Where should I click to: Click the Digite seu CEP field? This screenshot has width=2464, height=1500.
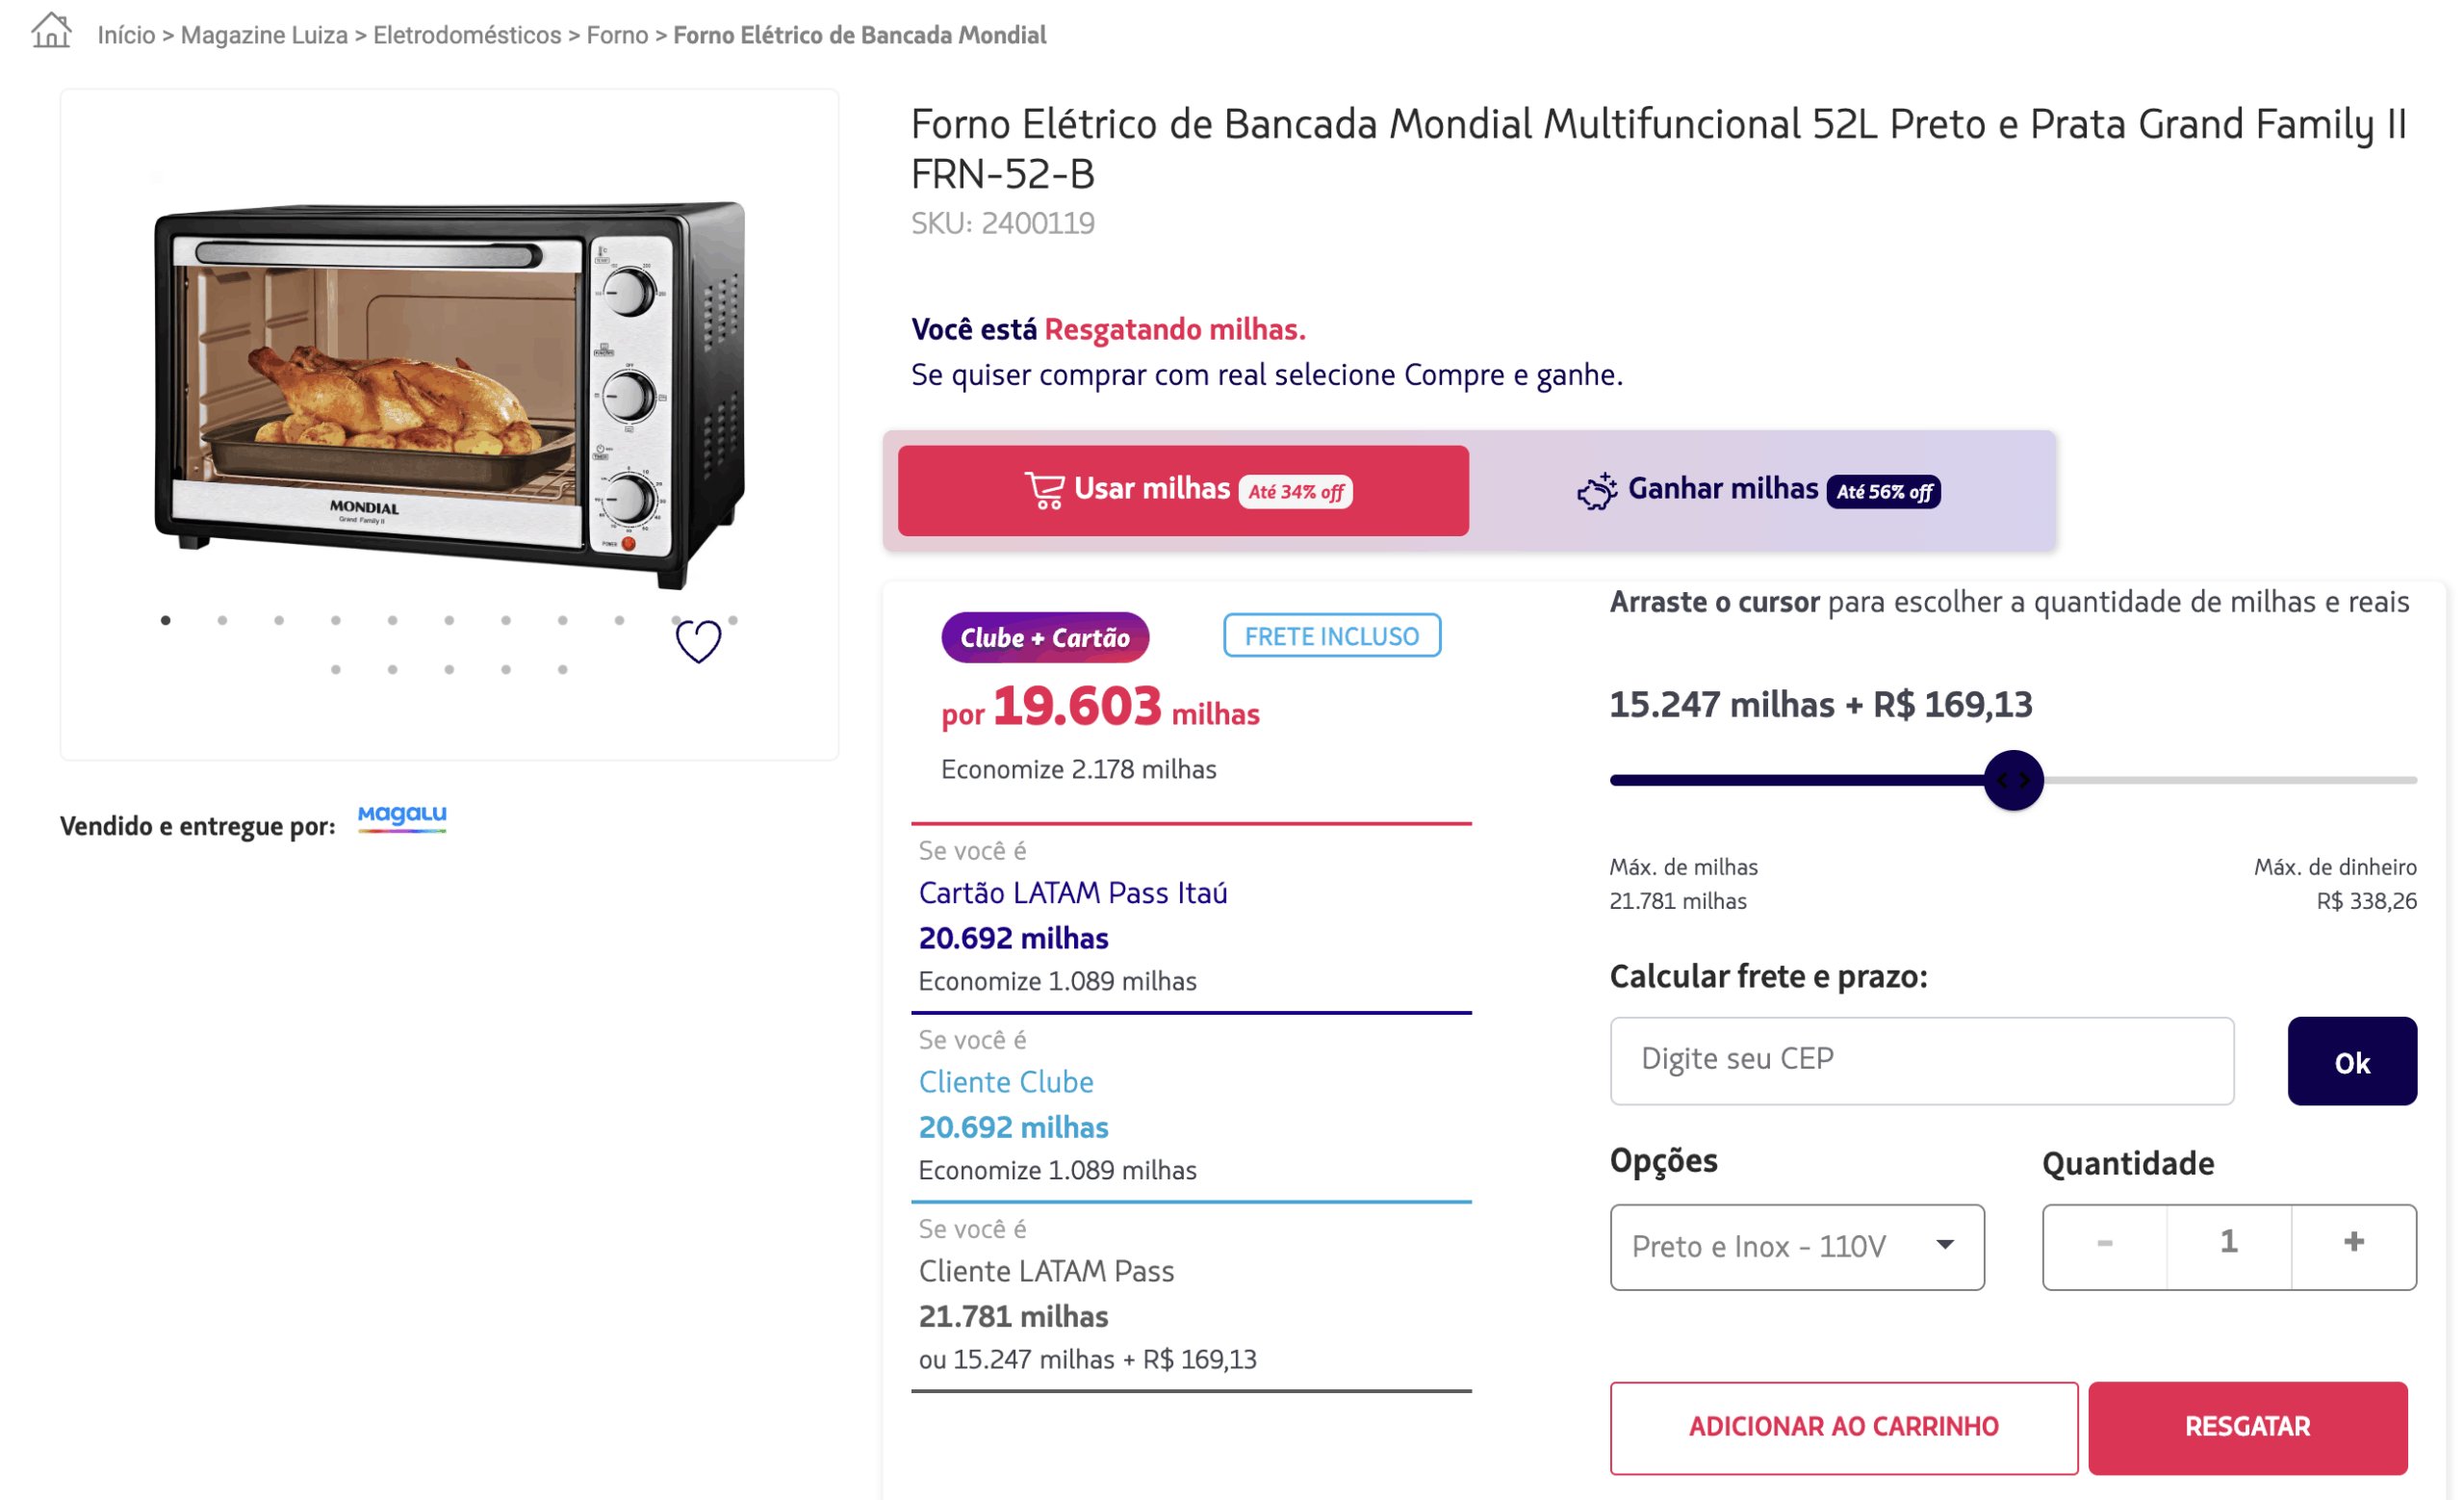[x=1921, y=1060]
